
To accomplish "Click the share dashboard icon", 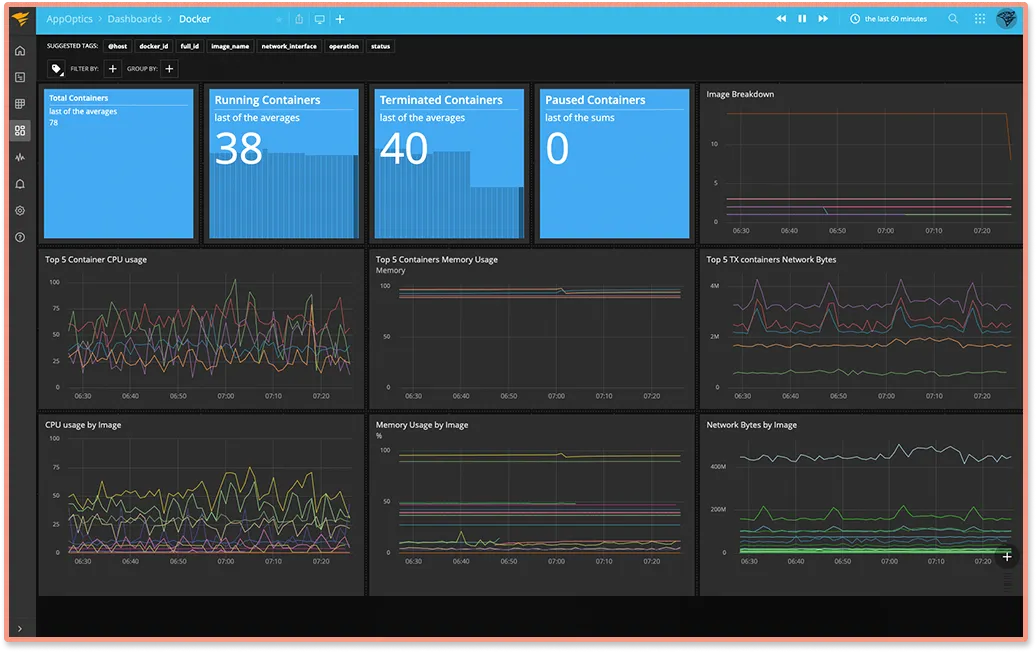I will pos(299,19).
